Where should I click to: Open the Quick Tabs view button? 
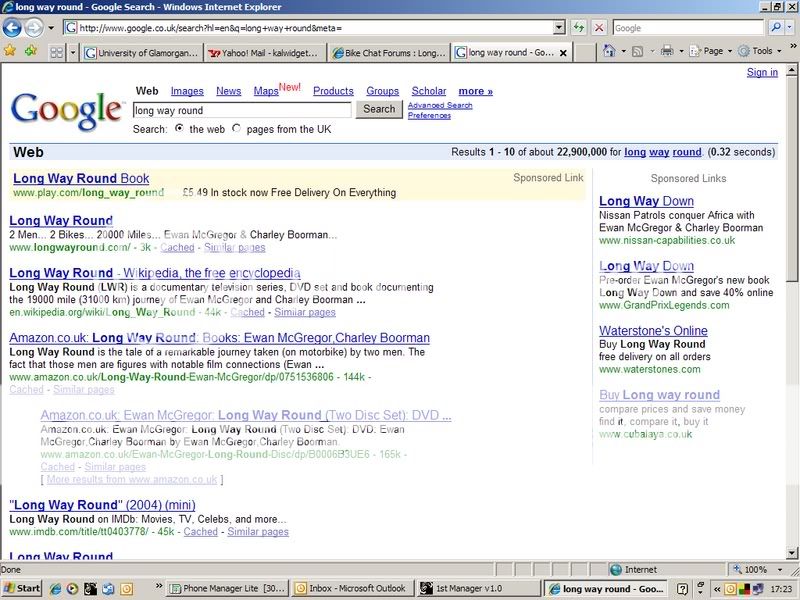56,51
